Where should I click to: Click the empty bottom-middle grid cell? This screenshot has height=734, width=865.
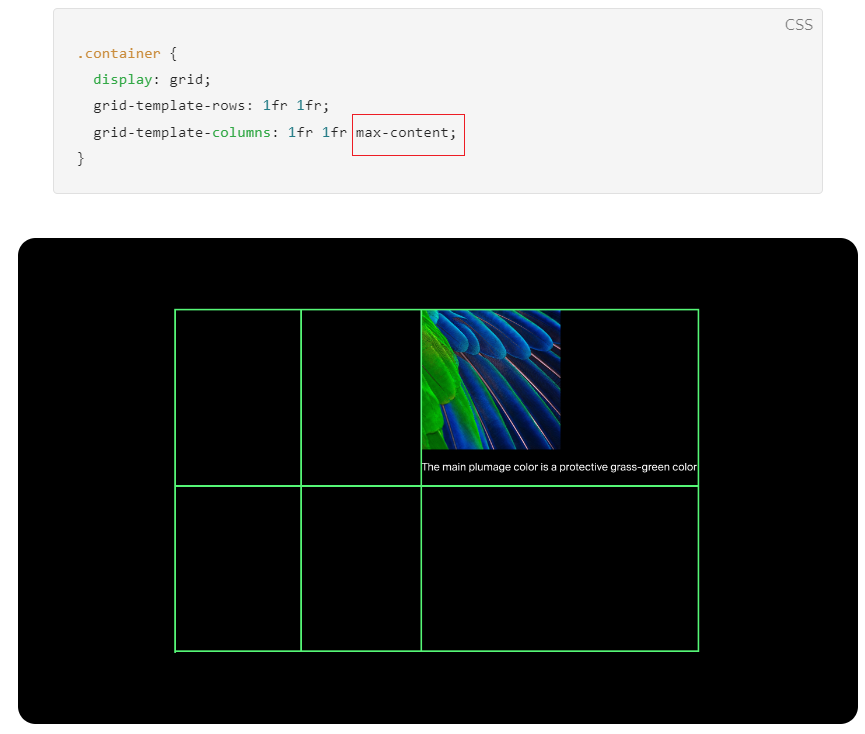[361, 568]
